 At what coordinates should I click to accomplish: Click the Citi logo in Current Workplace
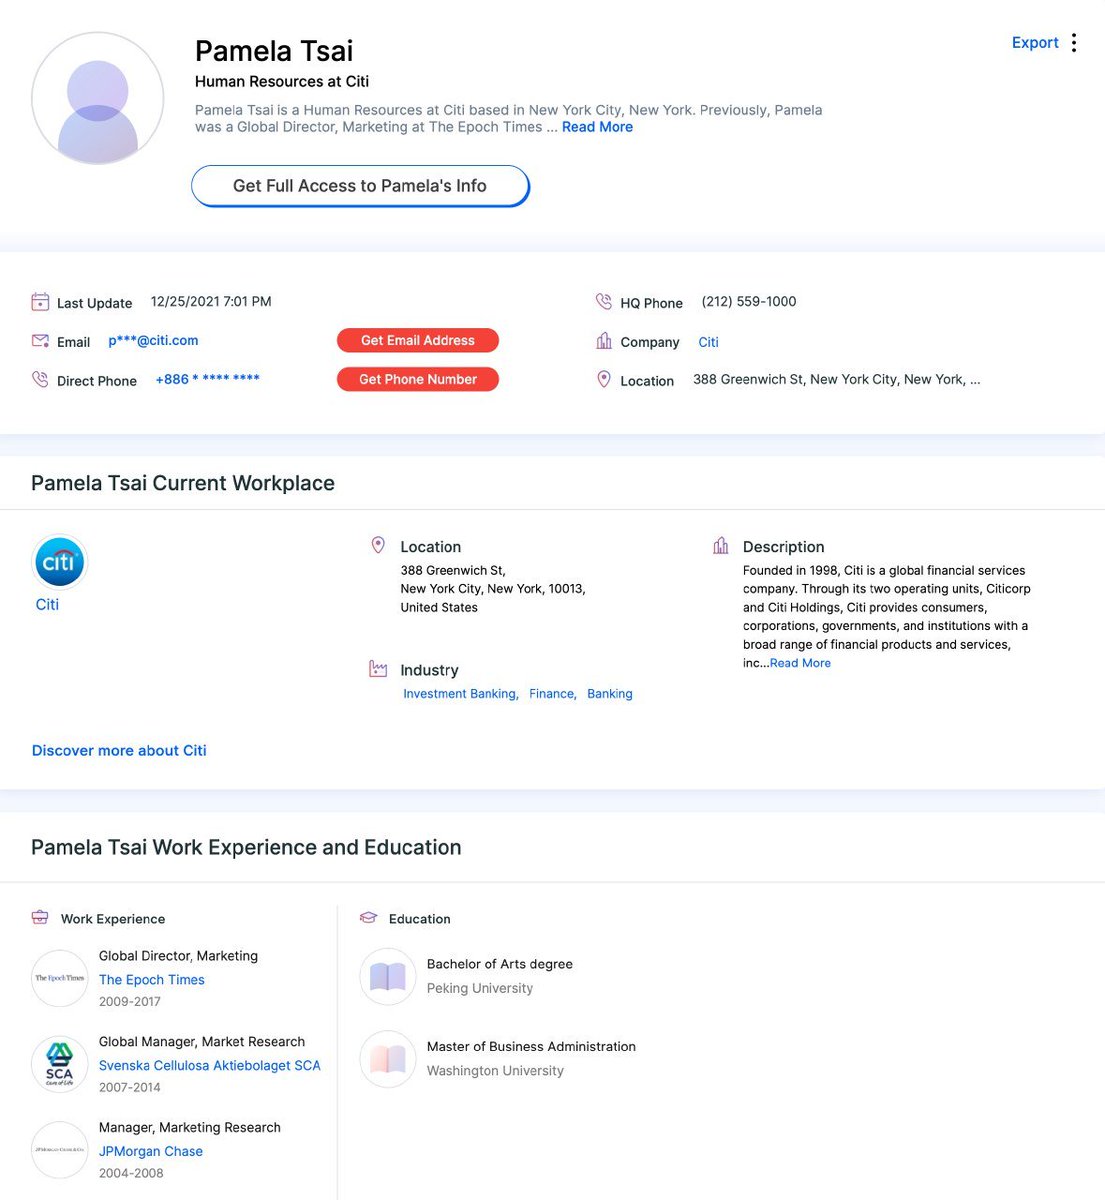(x=59, y=562)
